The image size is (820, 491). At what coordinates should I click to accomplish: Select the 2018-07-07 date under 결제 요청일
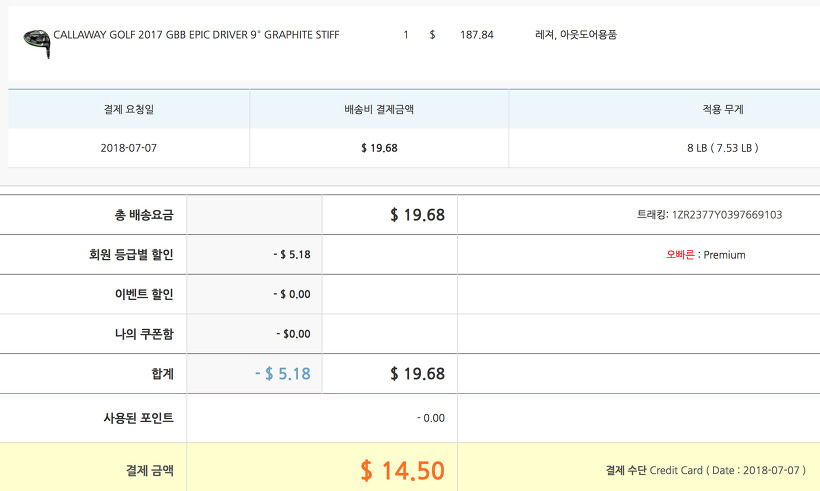point(129,148)
